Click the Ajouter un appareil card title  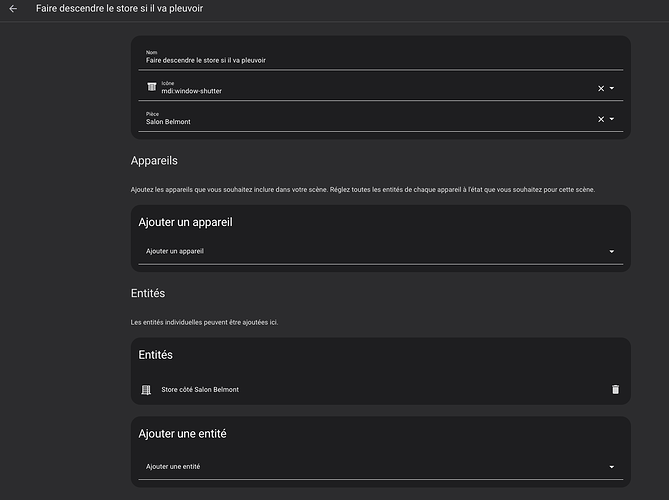(185, 222)
